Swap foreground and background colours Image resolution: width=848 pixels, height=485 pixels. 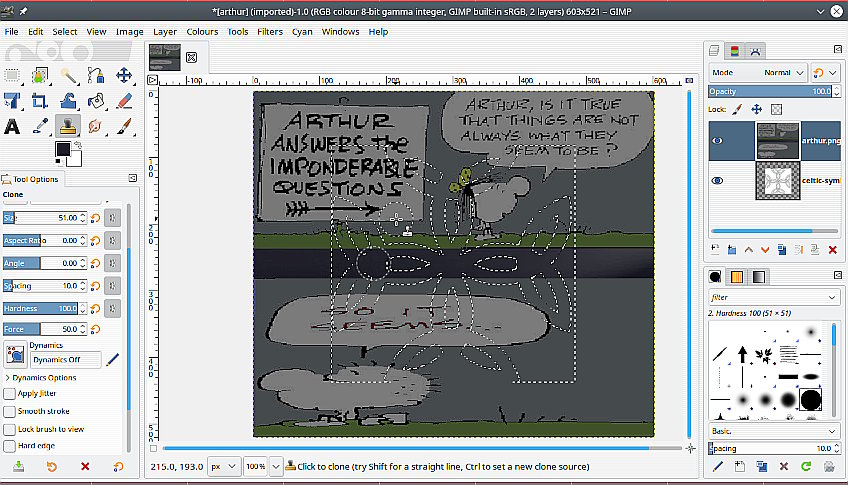click(x=78, y=144)
